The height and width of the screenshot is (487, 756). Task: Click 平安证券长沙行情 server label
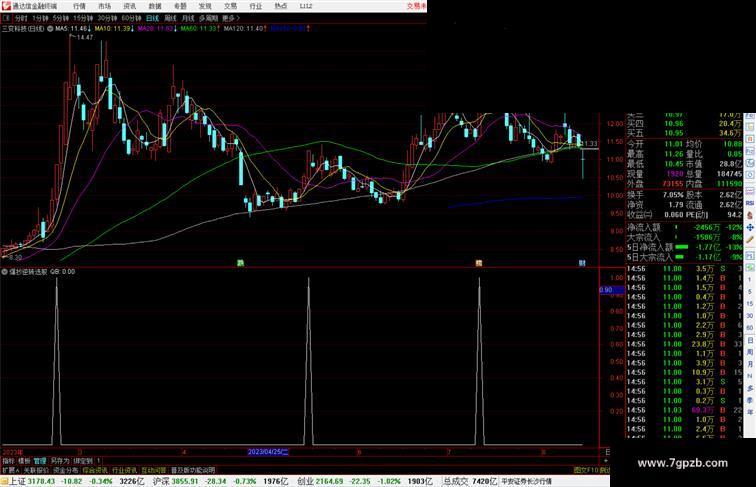pos(526,481)
